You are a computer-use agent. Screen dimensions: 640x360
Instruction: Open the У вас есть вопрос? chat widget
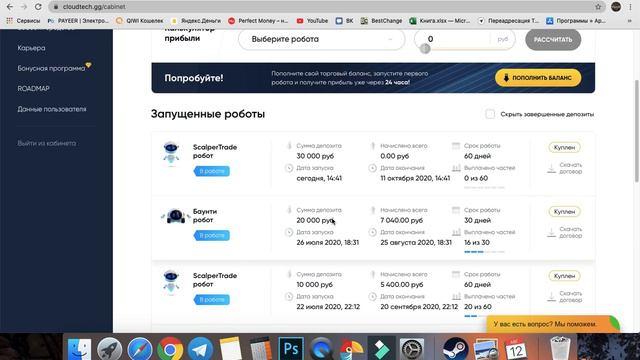[553, 324]
